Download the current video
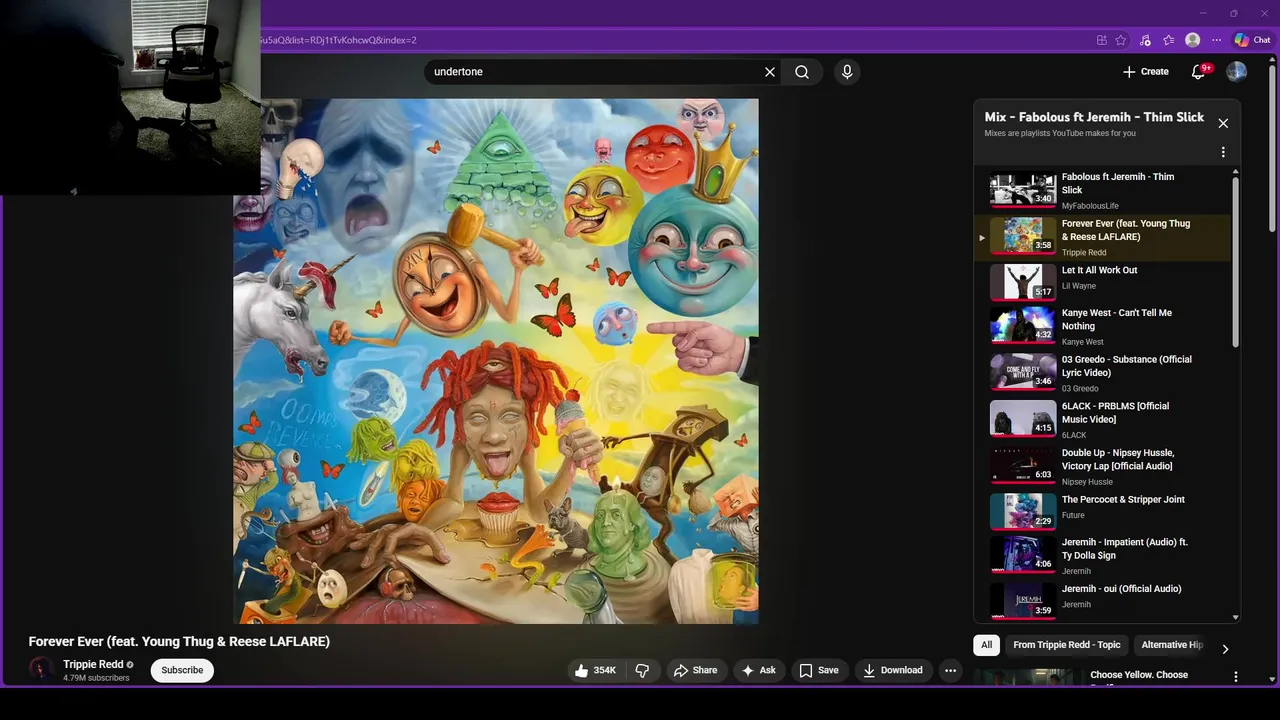The image size is (1280, 720). point(893,670)
